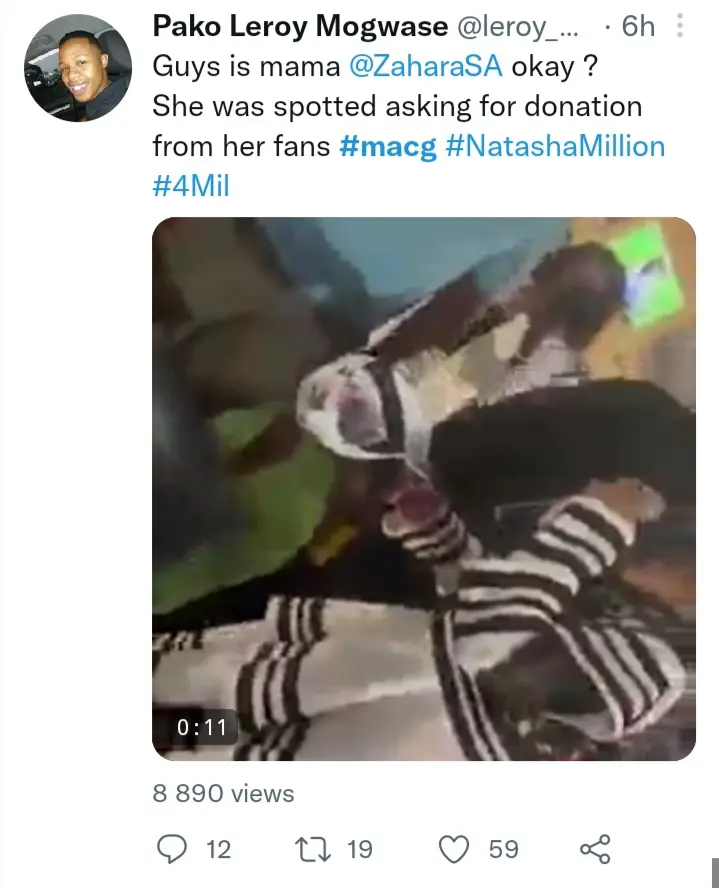Open the tweet's three-dot more options menu
This screenshot has width=719, height=888.
pos(679,26)
